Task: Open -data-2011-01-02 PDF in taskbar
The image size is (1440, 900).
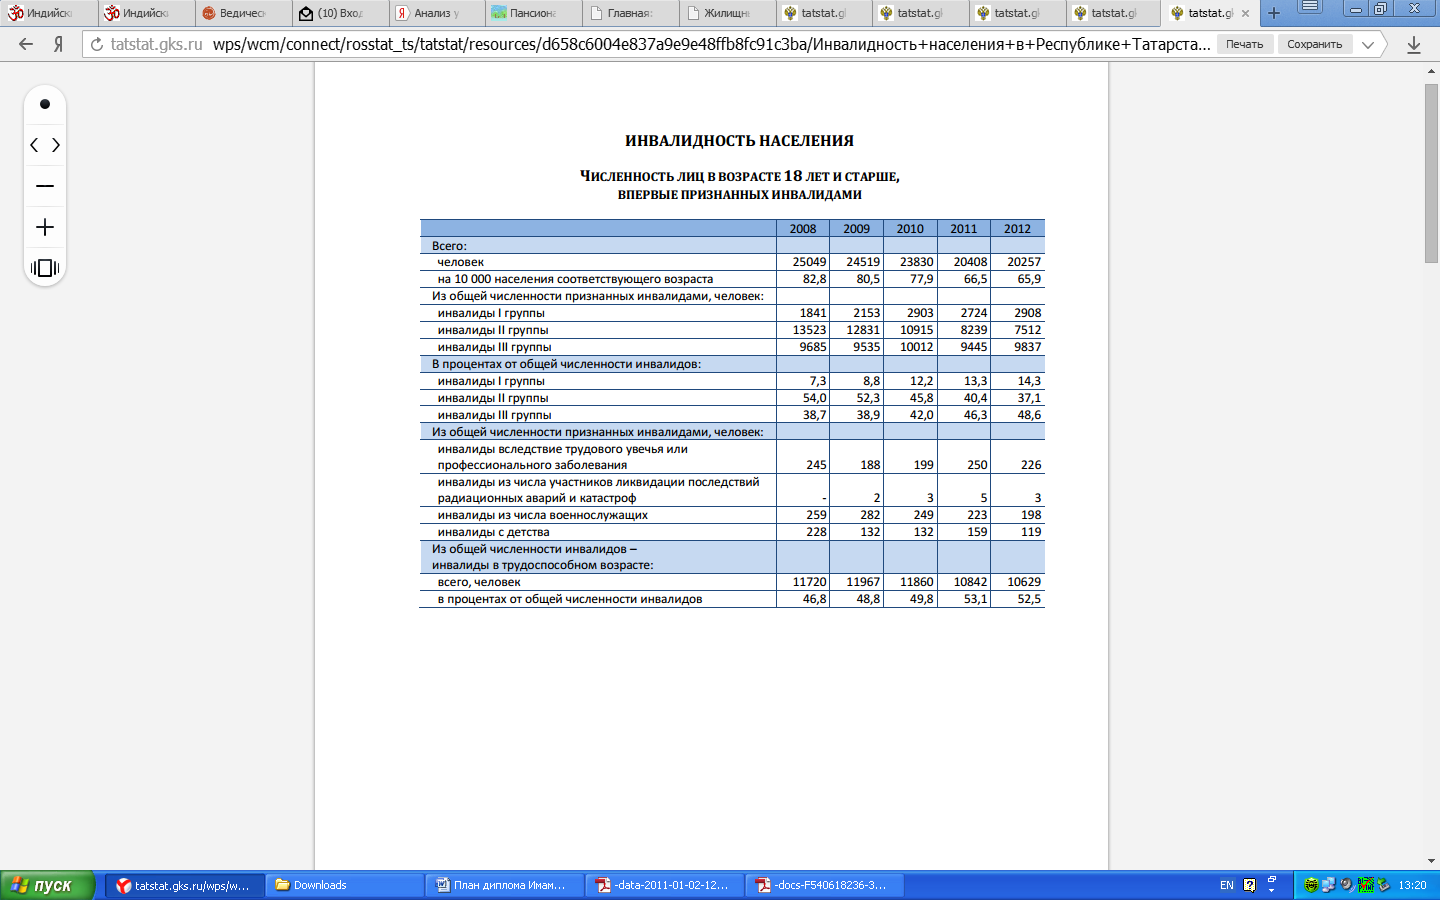Action: (x=665, y=885)
